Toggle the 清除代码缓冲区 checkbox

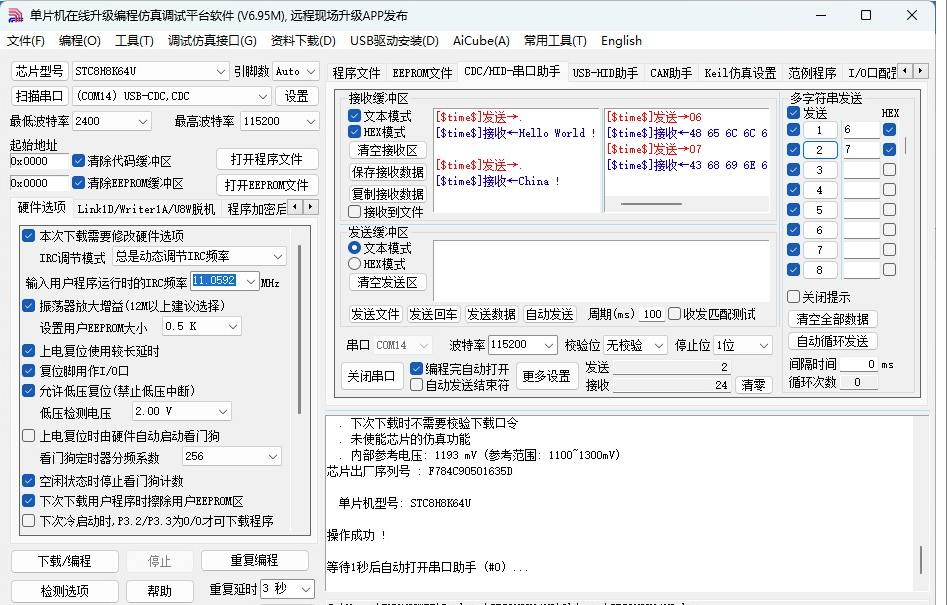[x=79, y=161]
